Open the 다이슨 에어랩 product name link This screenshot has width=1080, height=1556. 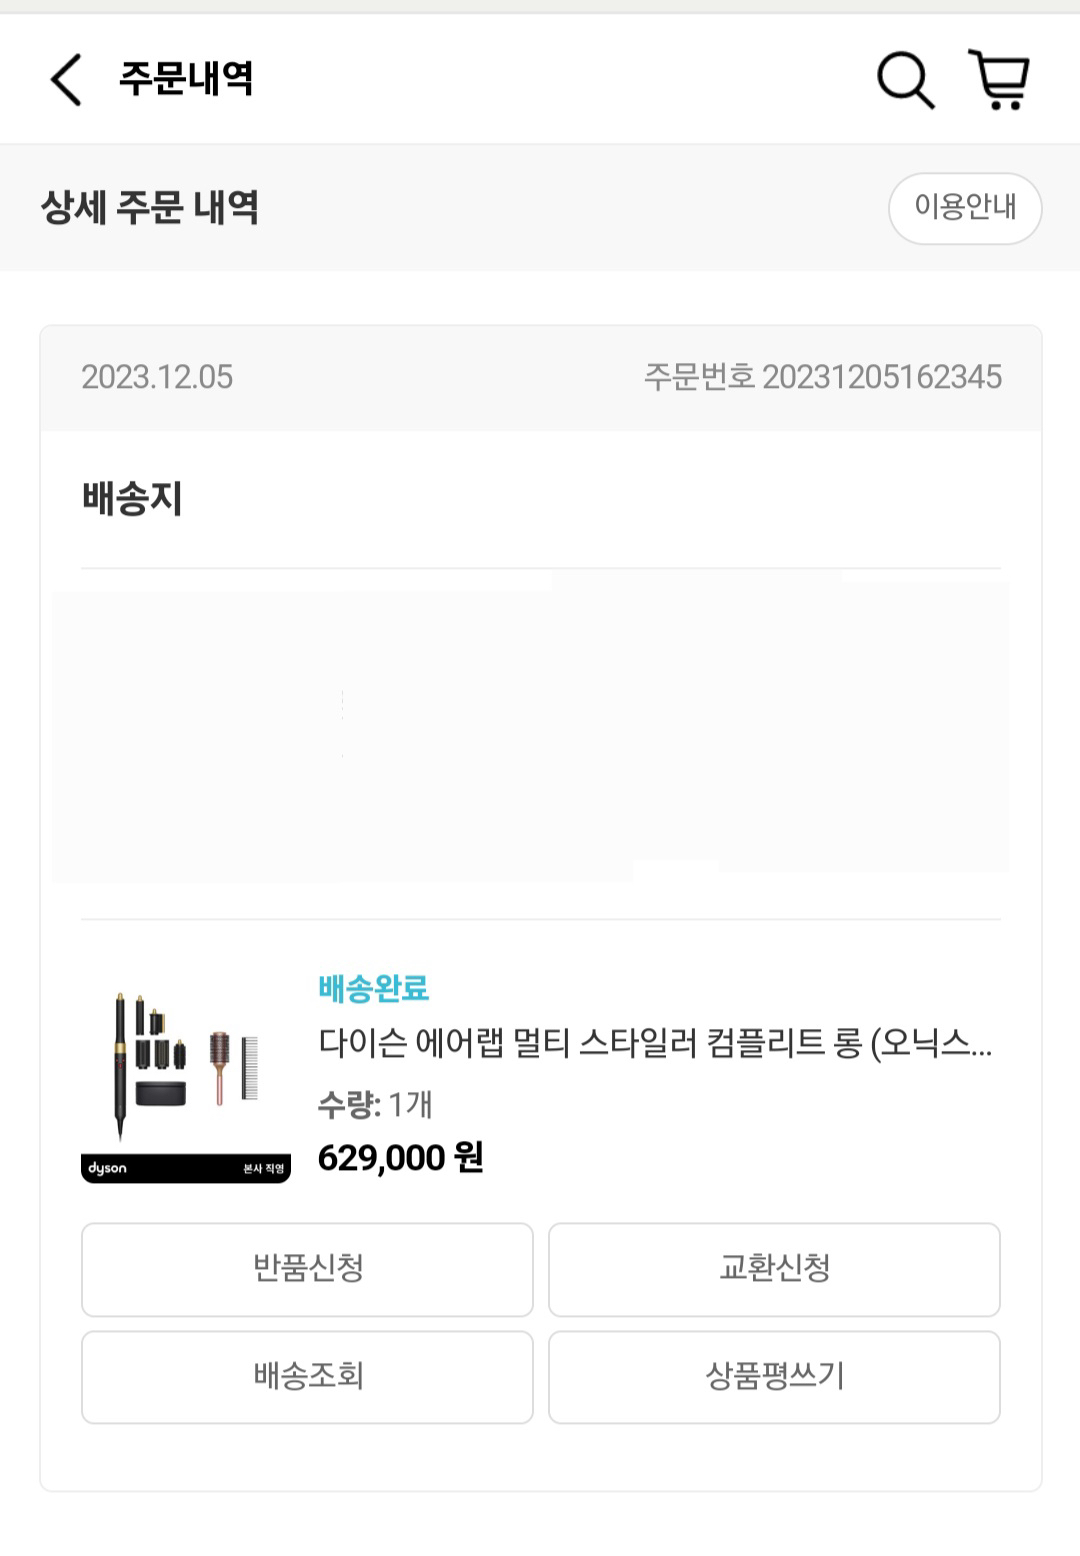655,1044
